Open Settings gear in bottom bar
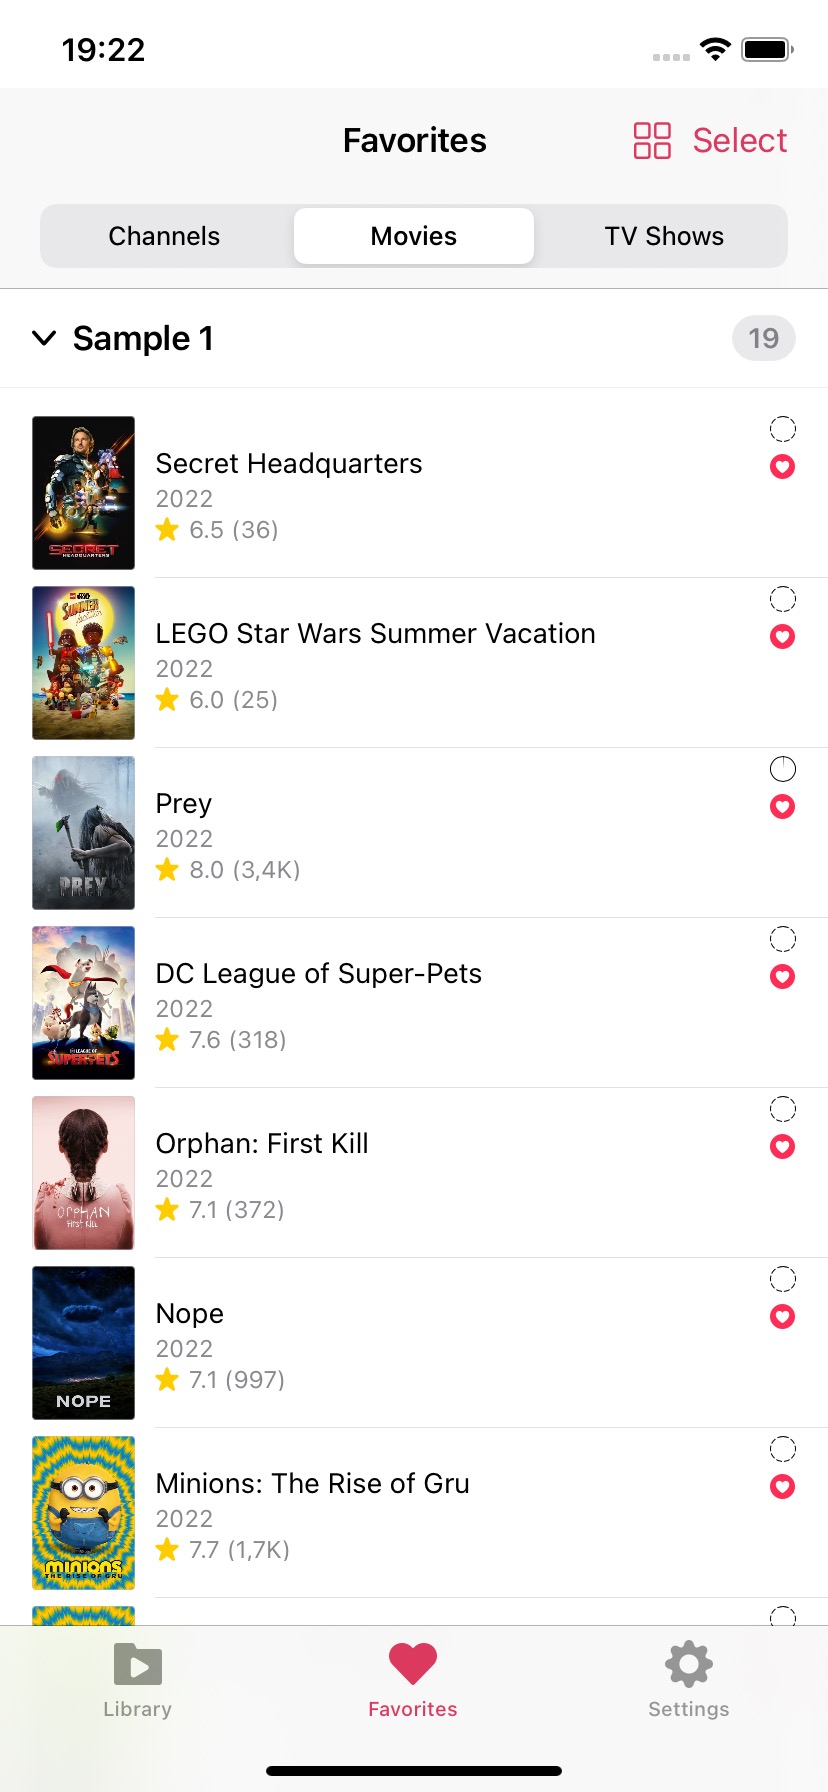This screenshot has width=828, height=1792. click(x=688, y=1680)
